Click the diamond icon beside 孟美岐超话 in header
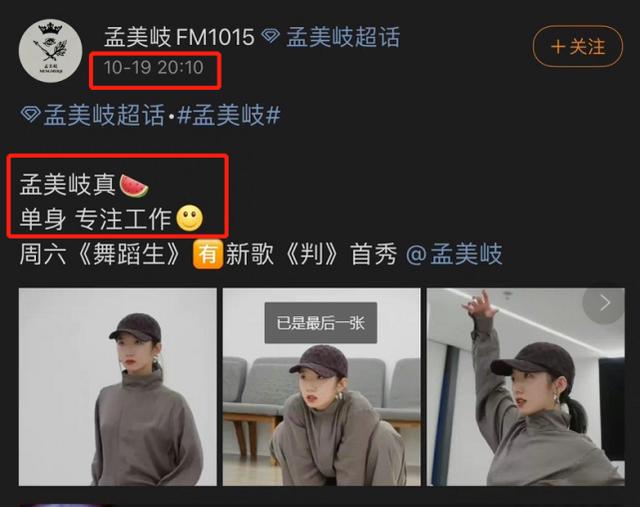Viewport: 640px width, 507px height. [270, 36]
